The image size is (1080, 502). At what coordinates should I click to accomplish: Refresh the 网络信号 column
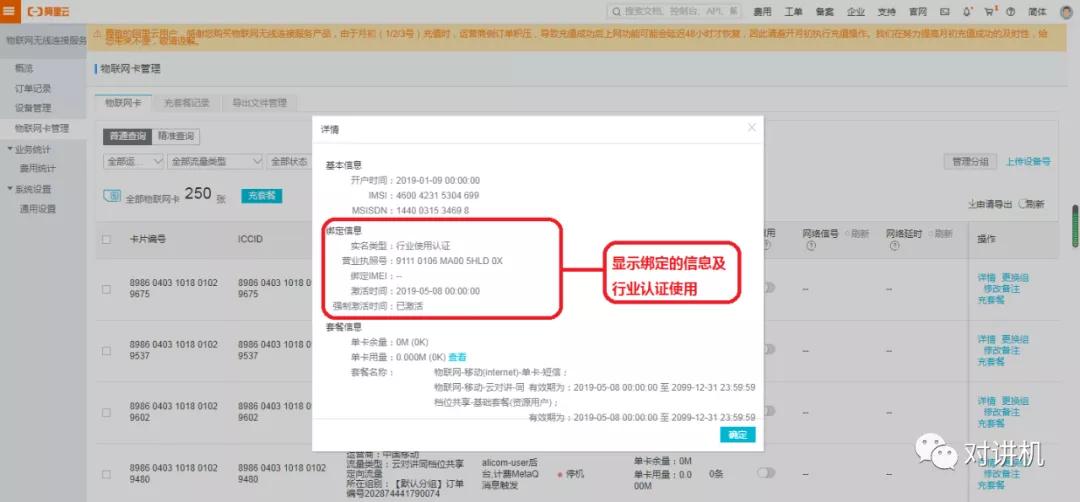(857, 233)
